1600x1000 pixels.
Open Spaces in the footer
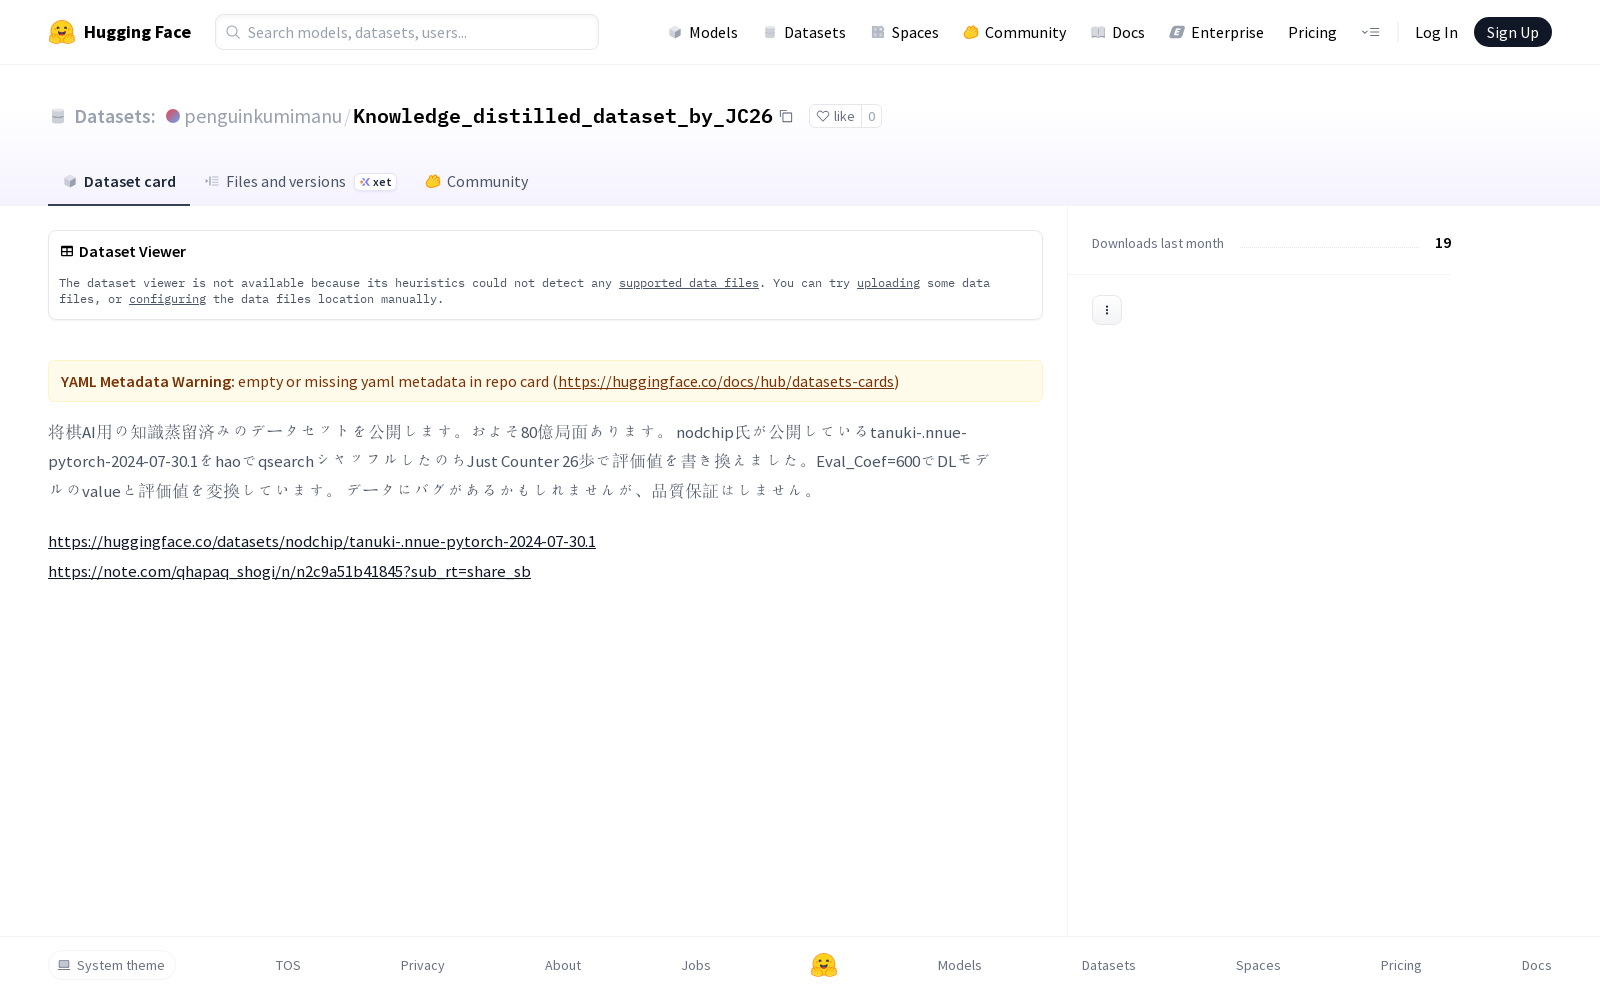(x=1258, y=965)
